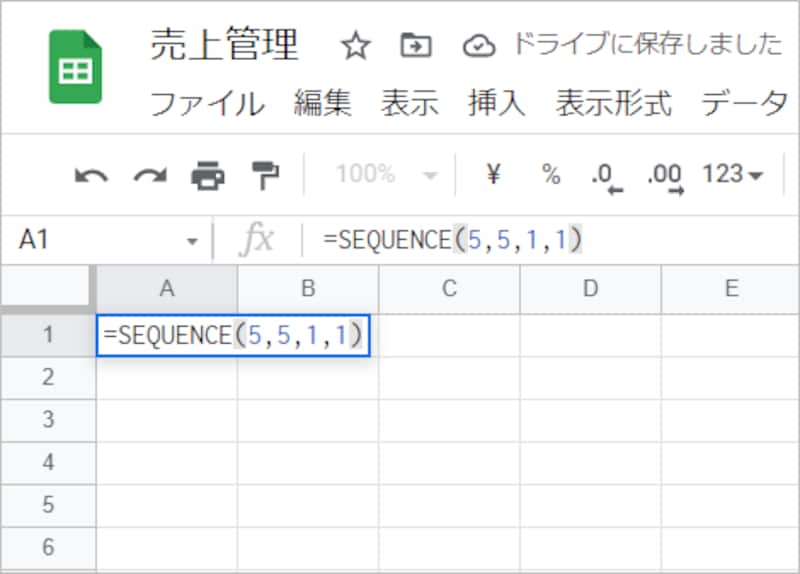Open the 123 number format dropdown
The height and width of the screenshot is (574, 800).
[733, 174]
